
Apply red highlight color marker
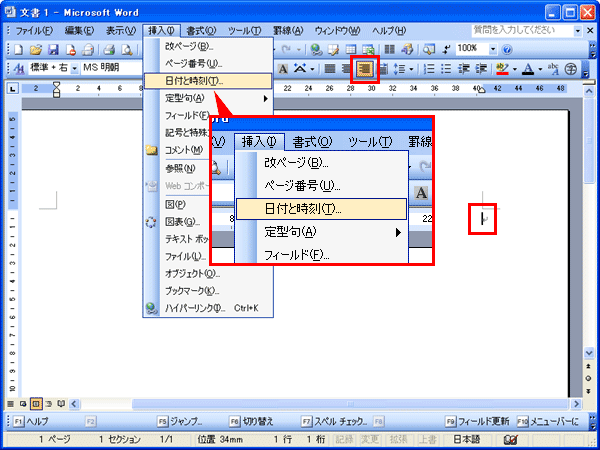pos(502,69)
